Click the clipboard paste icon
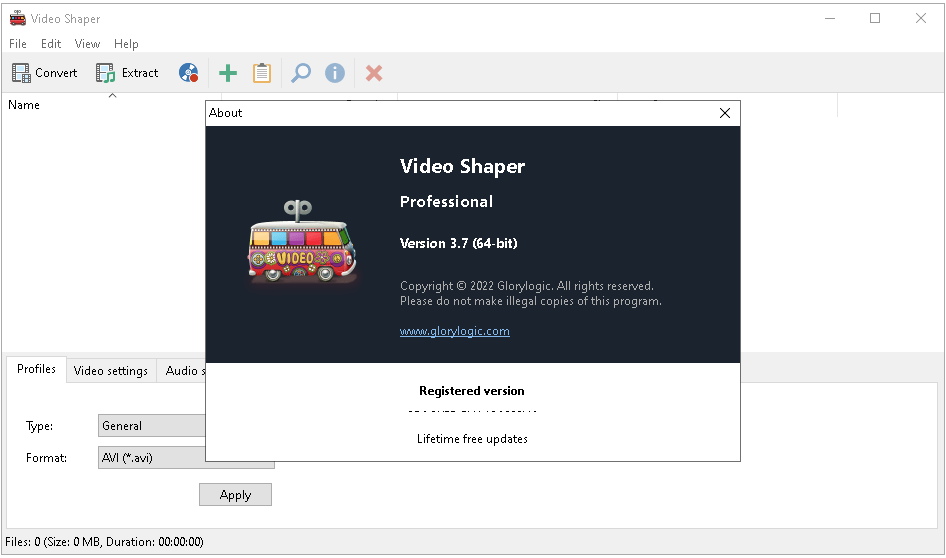Image resolution: width=946 pixels, height=558 pixels. pyautogui.click(x=262, y=73)
